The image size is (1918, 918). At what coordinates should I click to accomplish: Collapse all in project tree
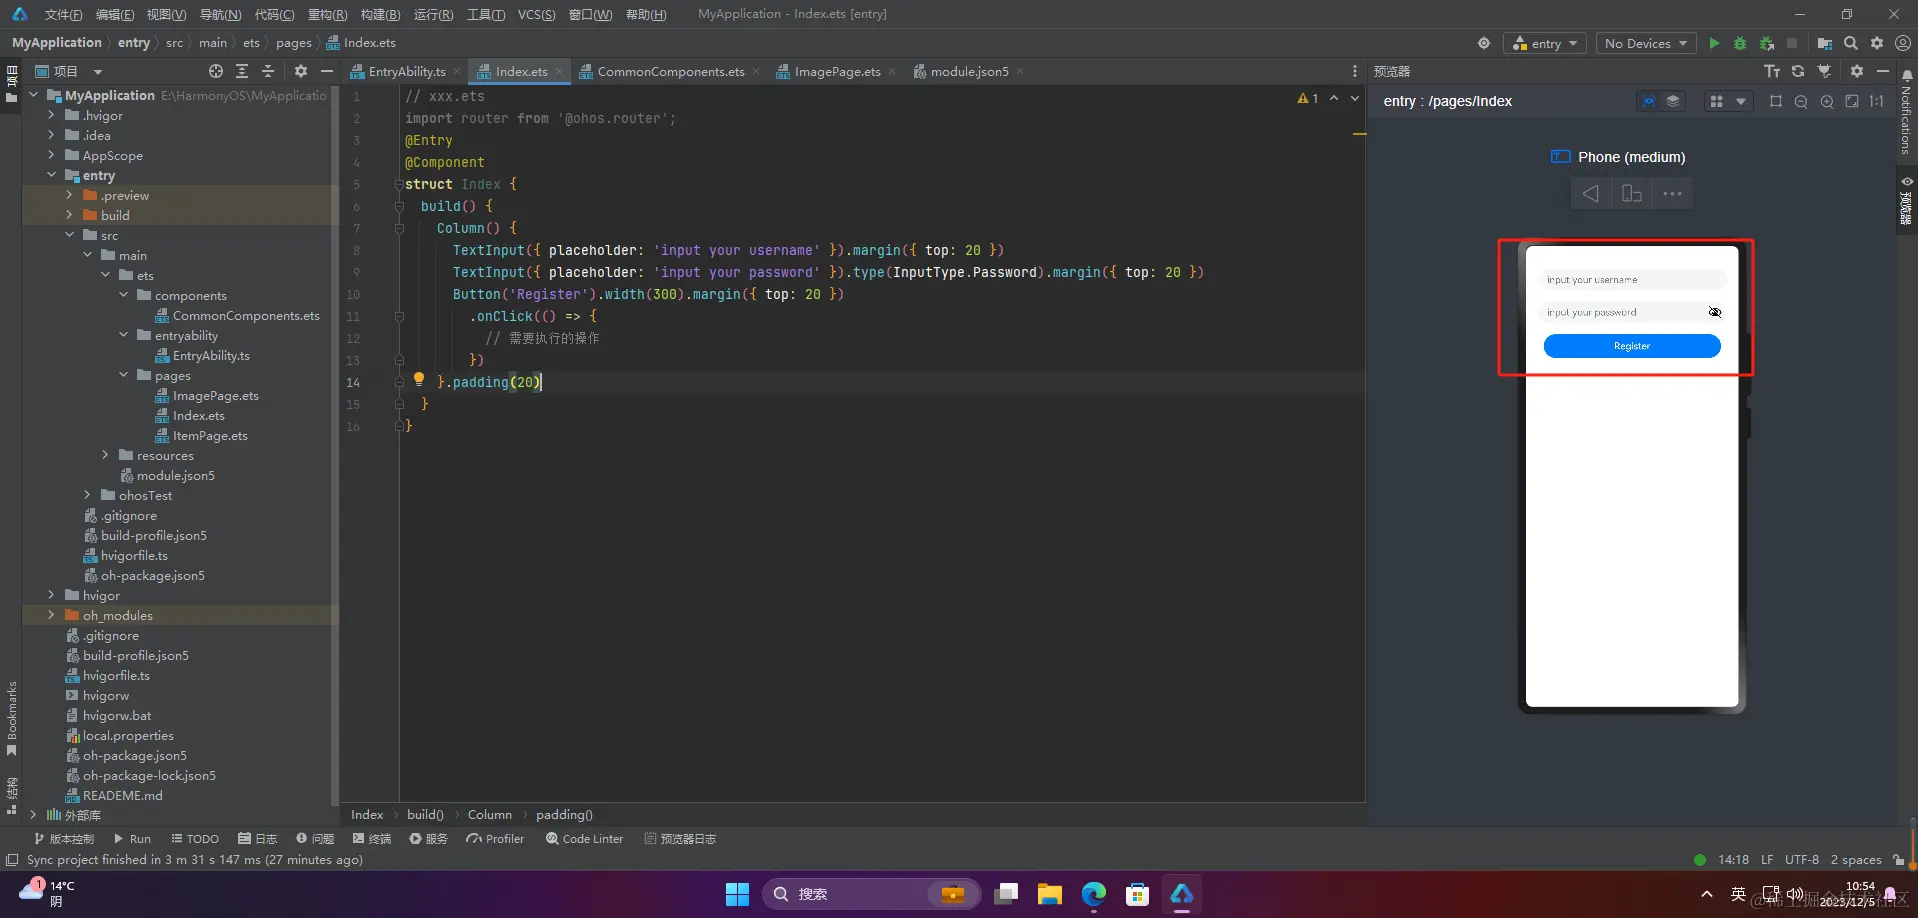tap(268, 71)
